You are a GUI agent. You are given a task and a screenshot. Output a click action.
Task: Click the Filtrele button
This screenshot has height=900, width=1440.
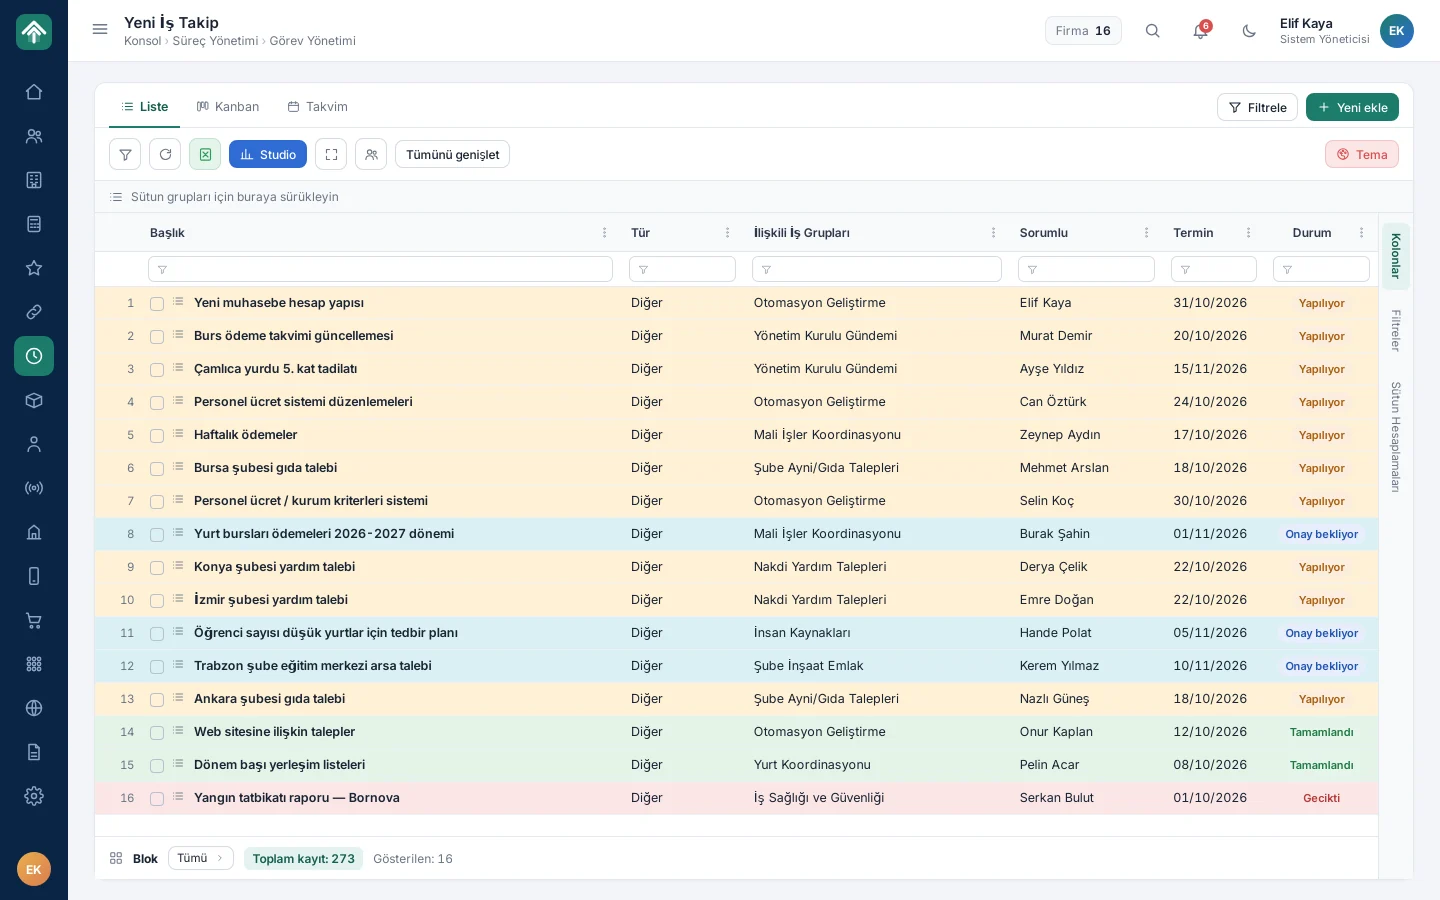(x=1257, y=107)
